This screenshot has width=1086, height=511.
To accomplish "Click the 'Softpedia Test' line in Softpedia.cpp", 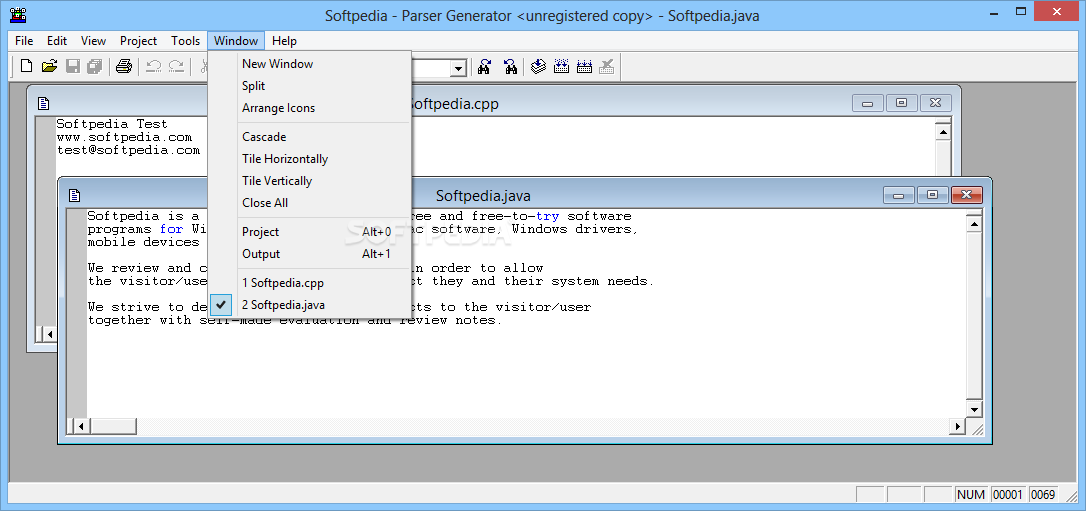I will pyautogui.click(x=112, y=124).
